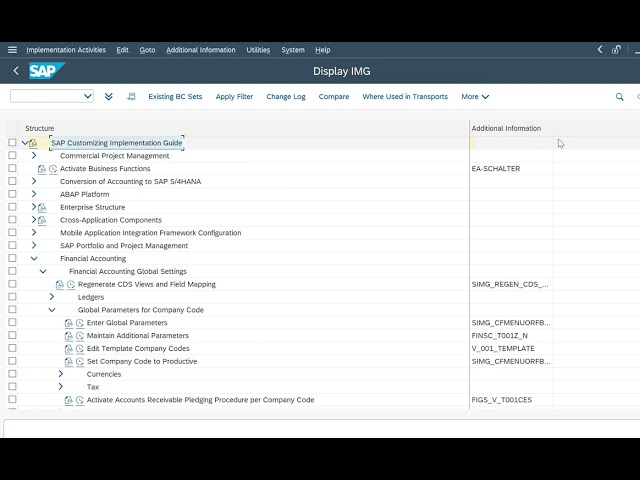Click the position/notes icon next to the double chevron
The width and height of the screenshot is (640, 480).
click(x=131, y=97)
